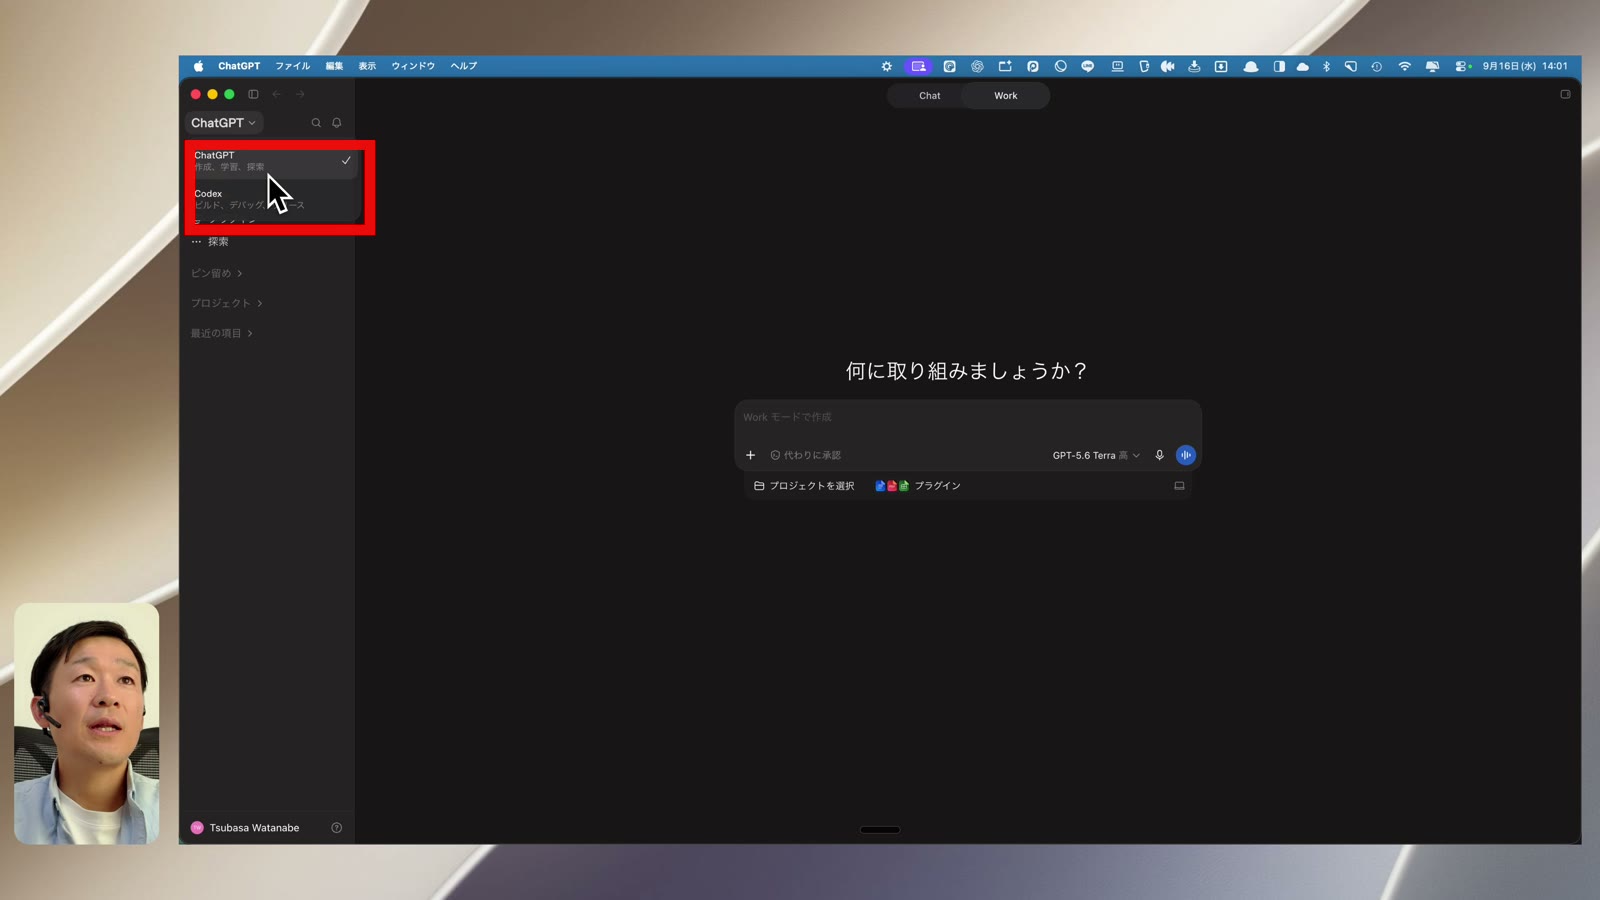Image resolution: width=1600 pixels, height=900 pixels.
Task: Open Control Center in menu bar
Action: [x=1463, y=66]
